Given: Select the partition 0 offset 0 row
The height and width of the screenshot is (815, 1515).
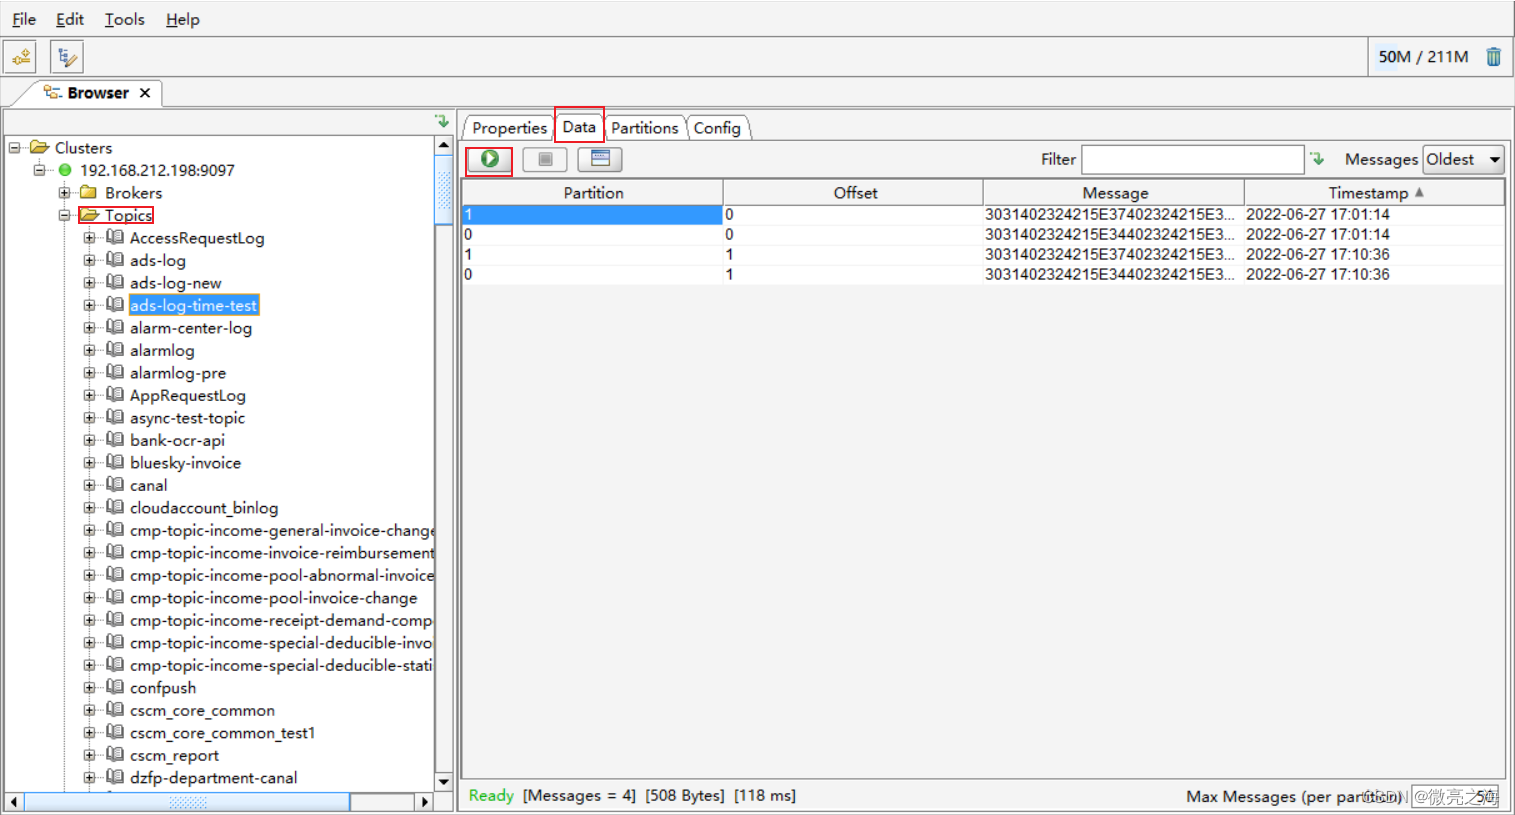Looking at the screenshot, I should point(983,234).
